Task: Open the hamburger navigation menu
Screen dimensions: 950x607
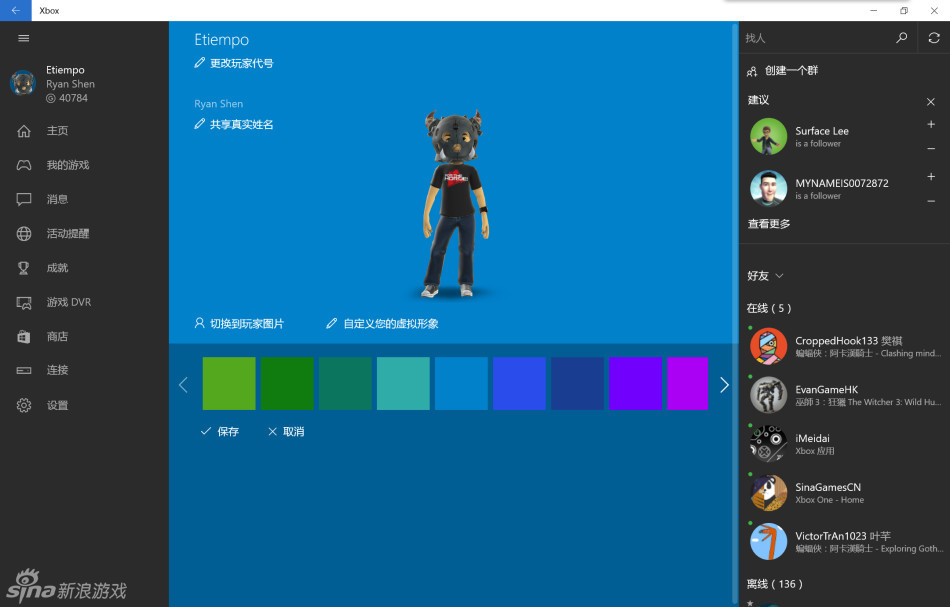Action: point(24,38)
